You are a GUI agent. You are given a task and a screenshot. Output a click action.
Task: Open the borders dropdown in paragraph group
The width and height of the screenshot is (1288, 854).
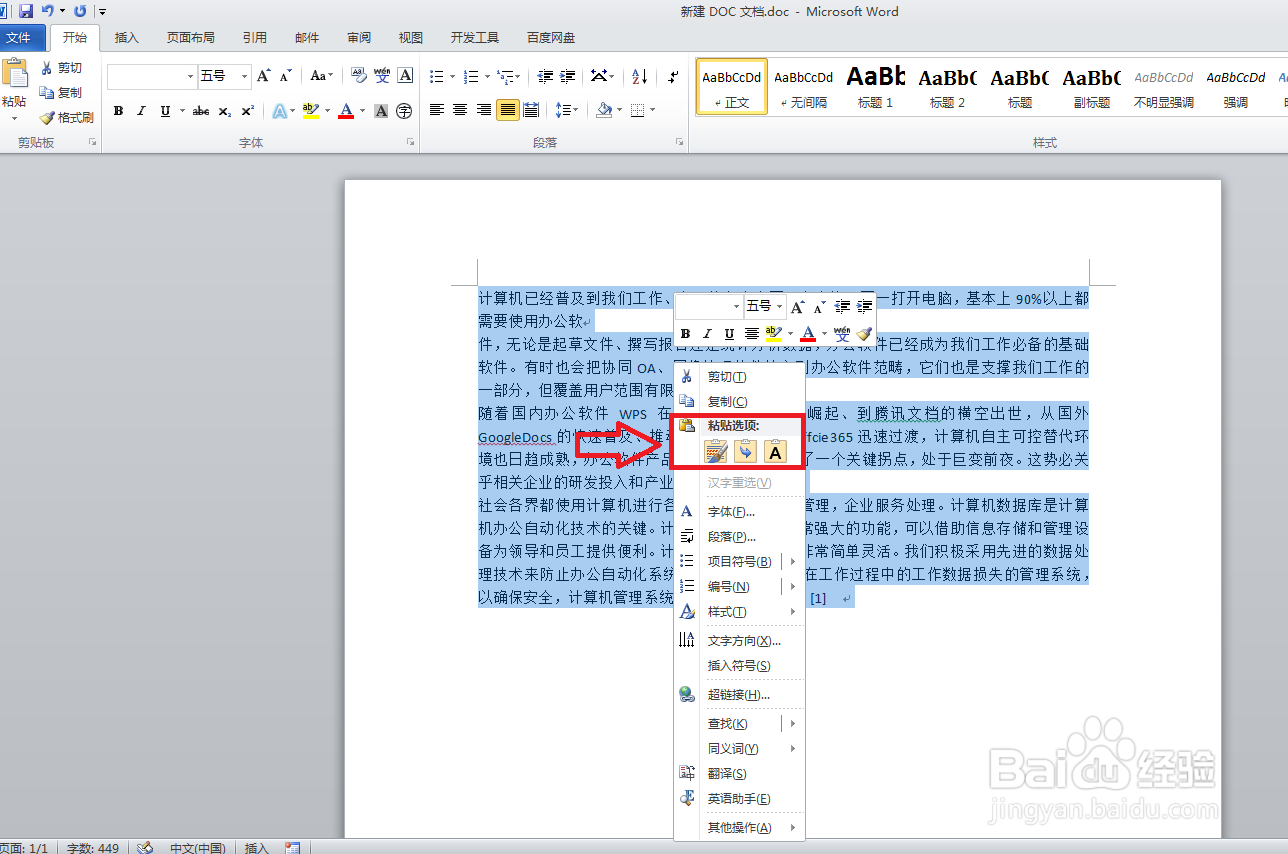[x=654, y=111]
